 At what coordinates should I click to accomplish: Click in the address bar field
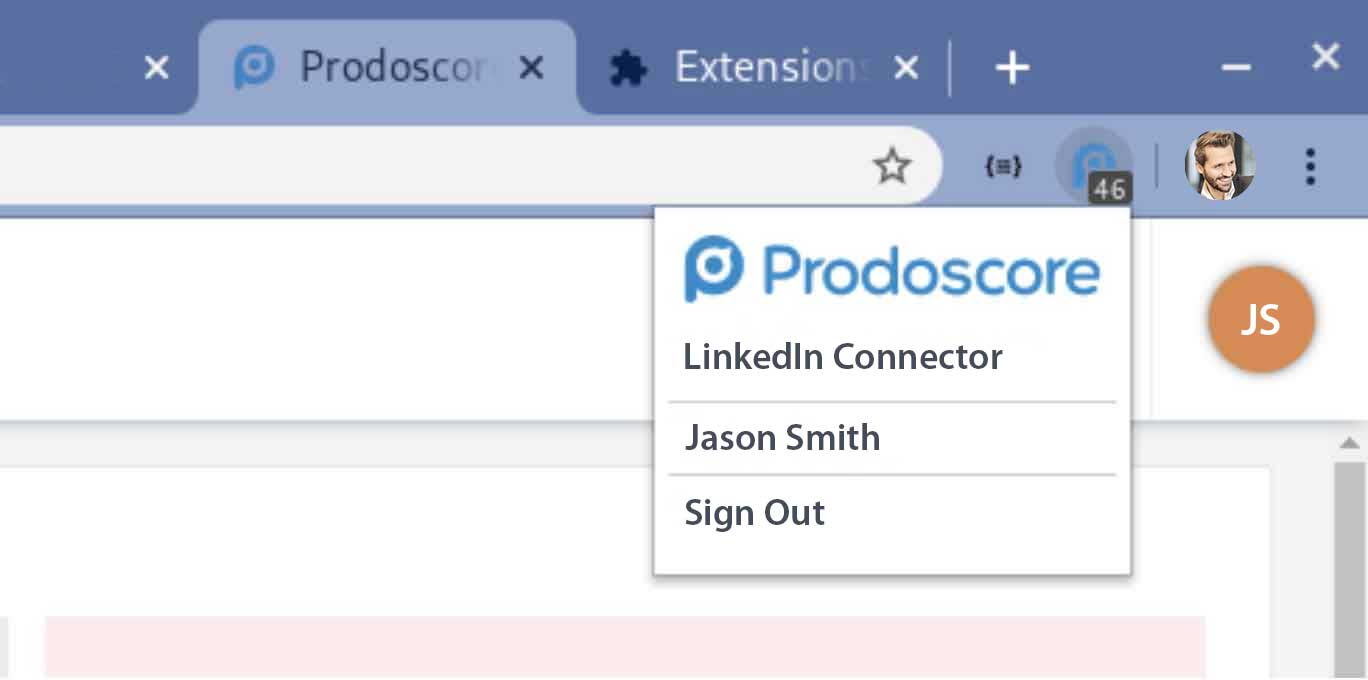tap(430, 166)
